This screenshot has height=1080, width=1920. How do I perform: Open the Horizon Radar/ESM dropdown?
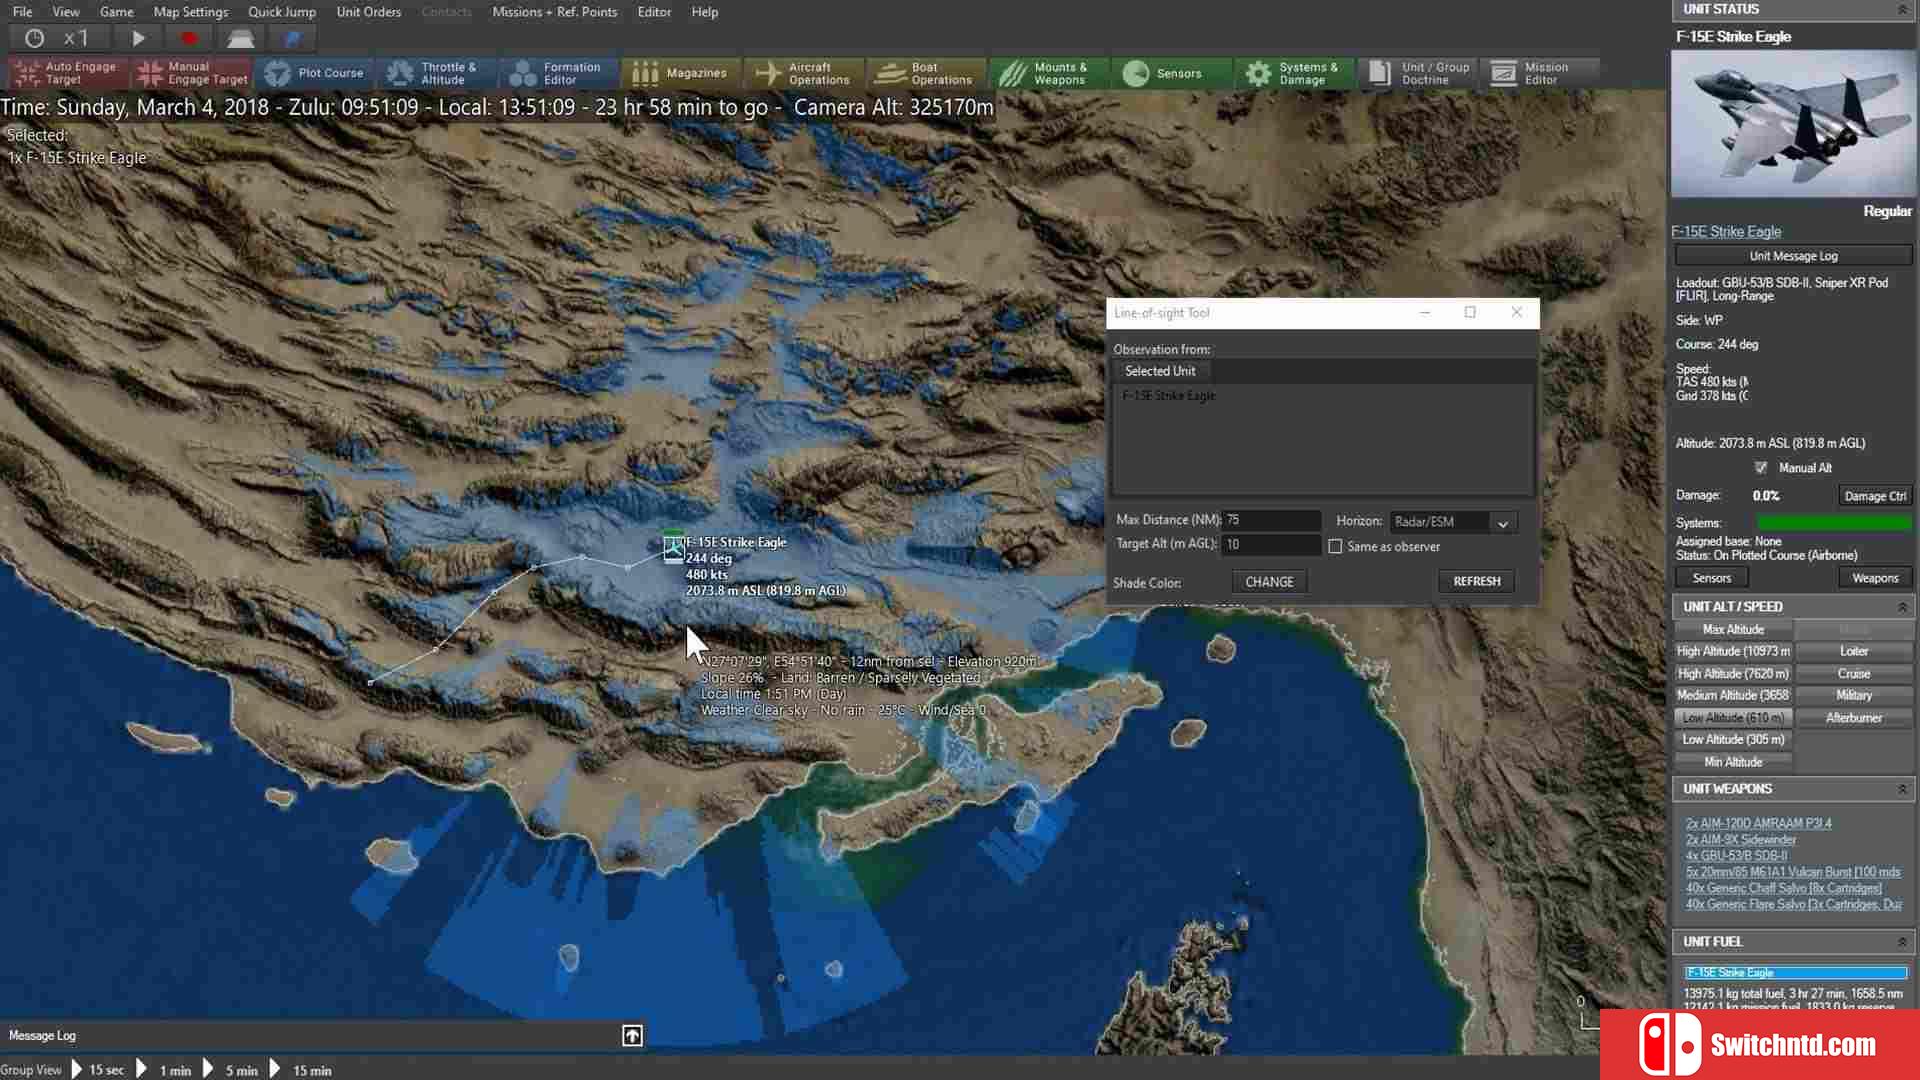click(1453, 522)
